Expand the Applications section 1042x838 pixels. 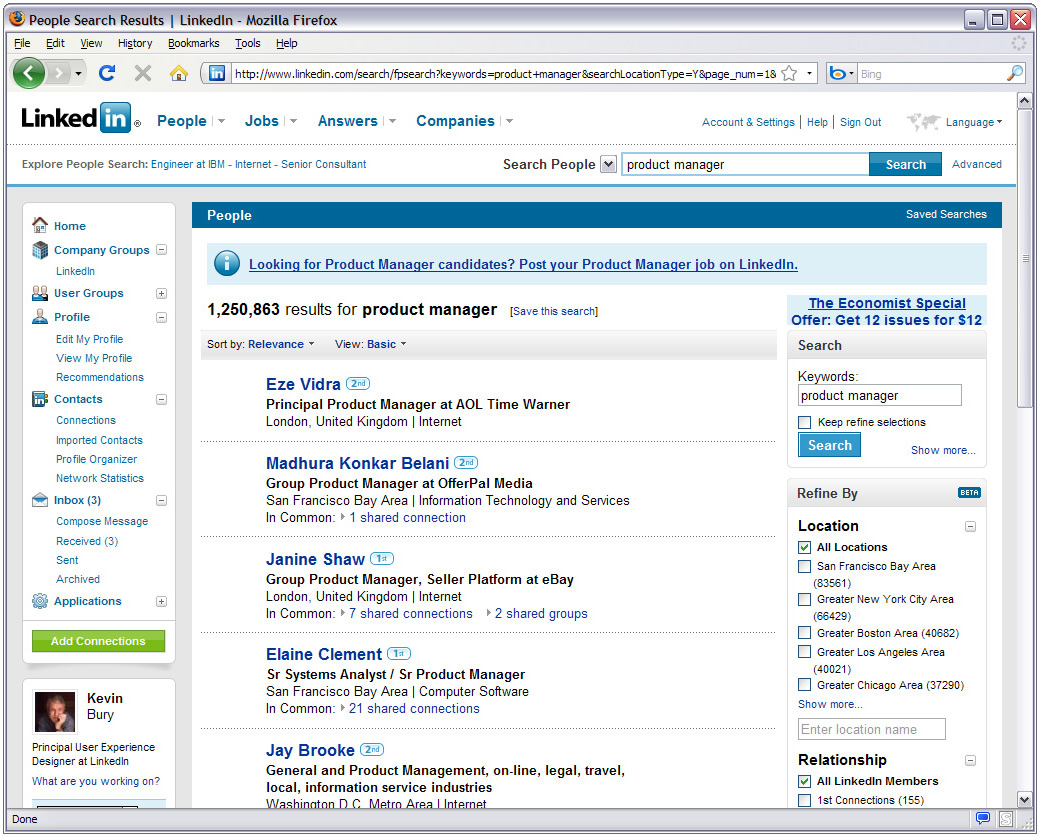pos(161,601)
